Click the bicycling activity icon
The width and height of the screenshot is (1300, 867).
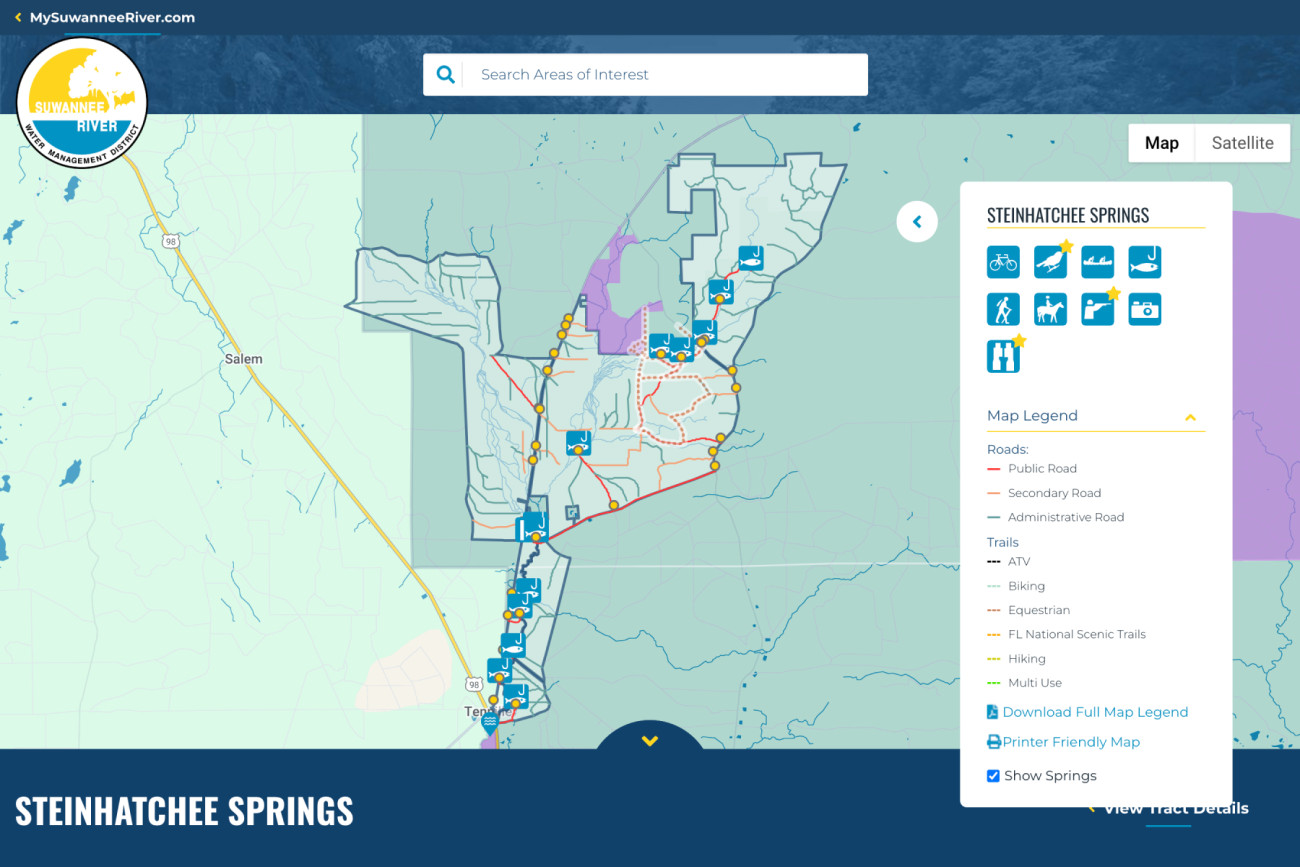coord(1003,262)
